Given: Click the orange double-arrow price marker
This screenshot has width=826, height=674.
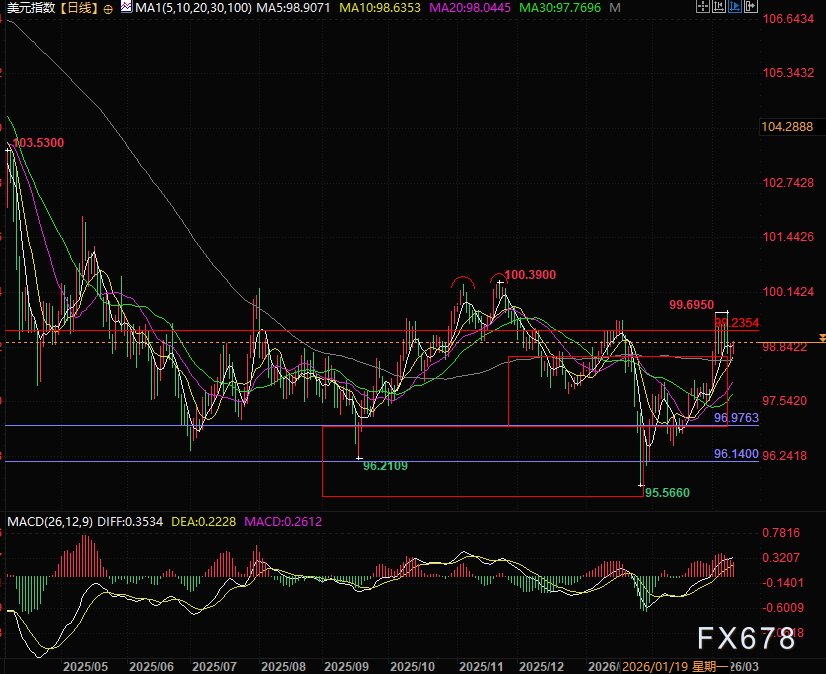Looking at the screenshot, I should (821, 338).
